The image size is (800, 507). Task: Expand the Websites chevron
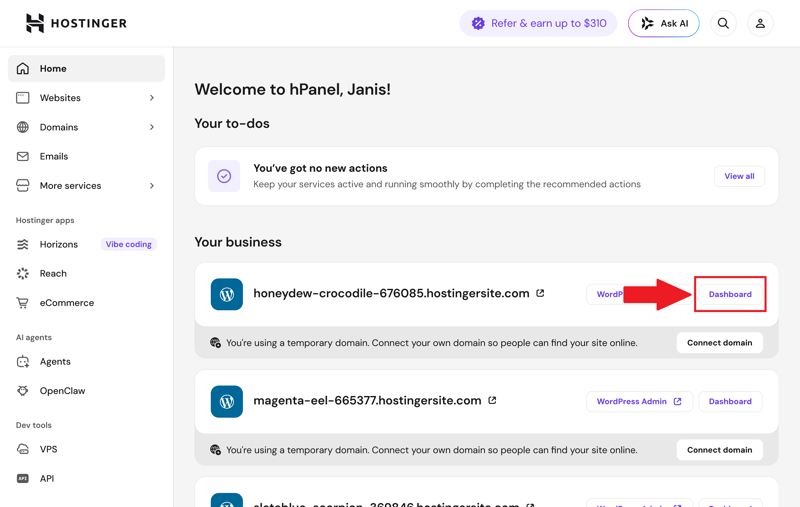tap(152, 97)
